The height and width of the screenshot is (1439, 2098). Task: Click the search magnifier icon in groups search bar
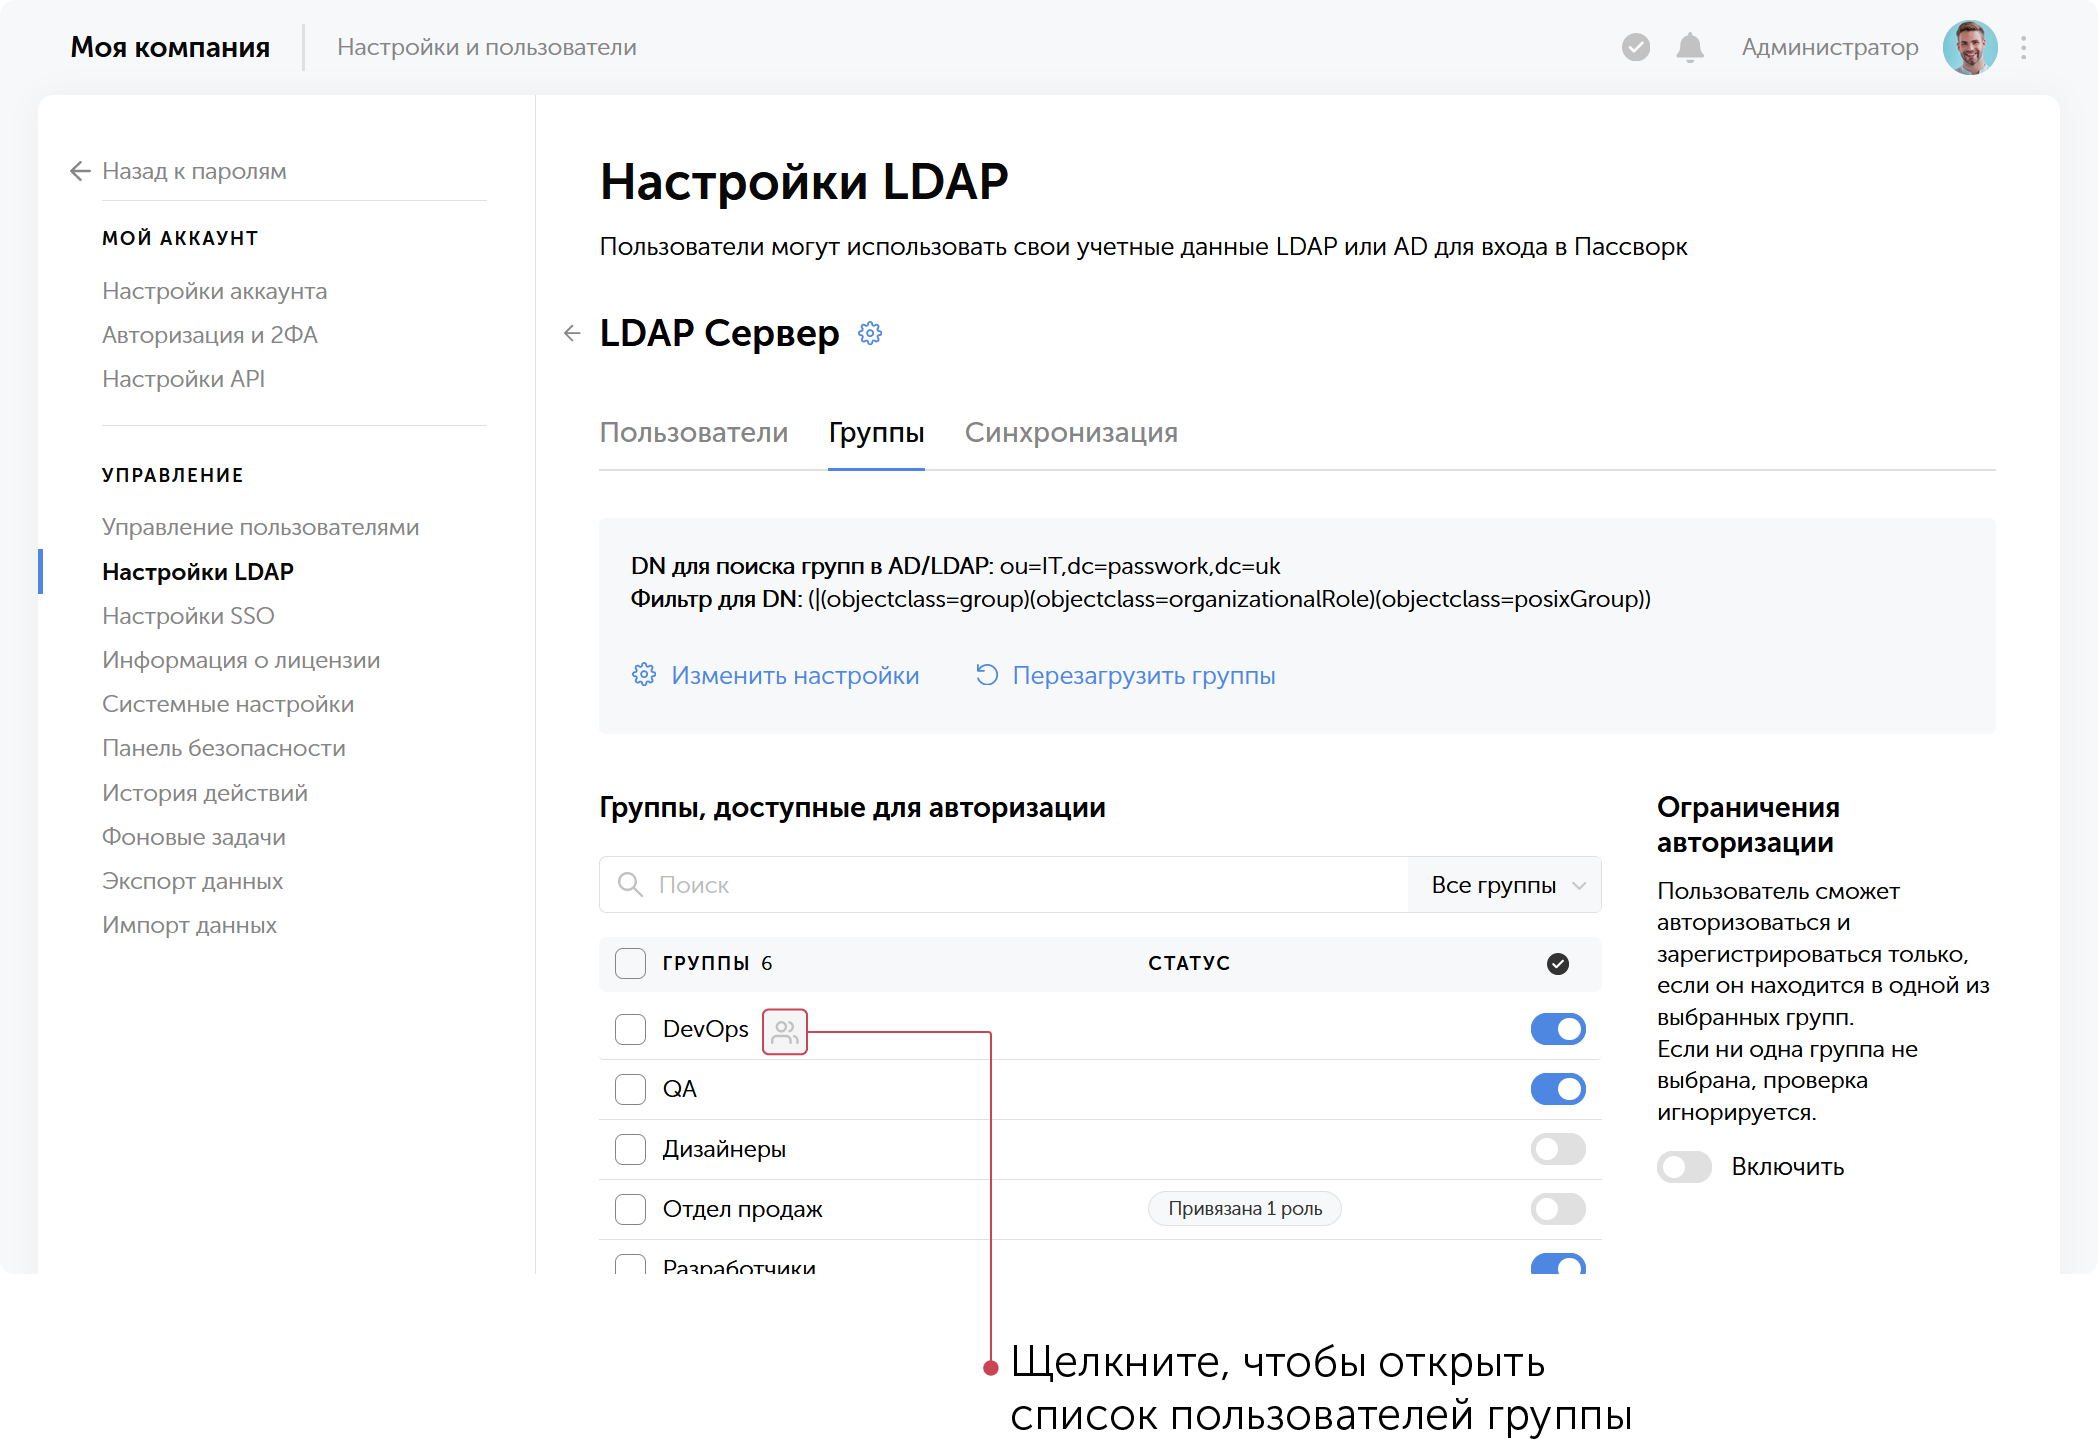[x=630, y=884]
